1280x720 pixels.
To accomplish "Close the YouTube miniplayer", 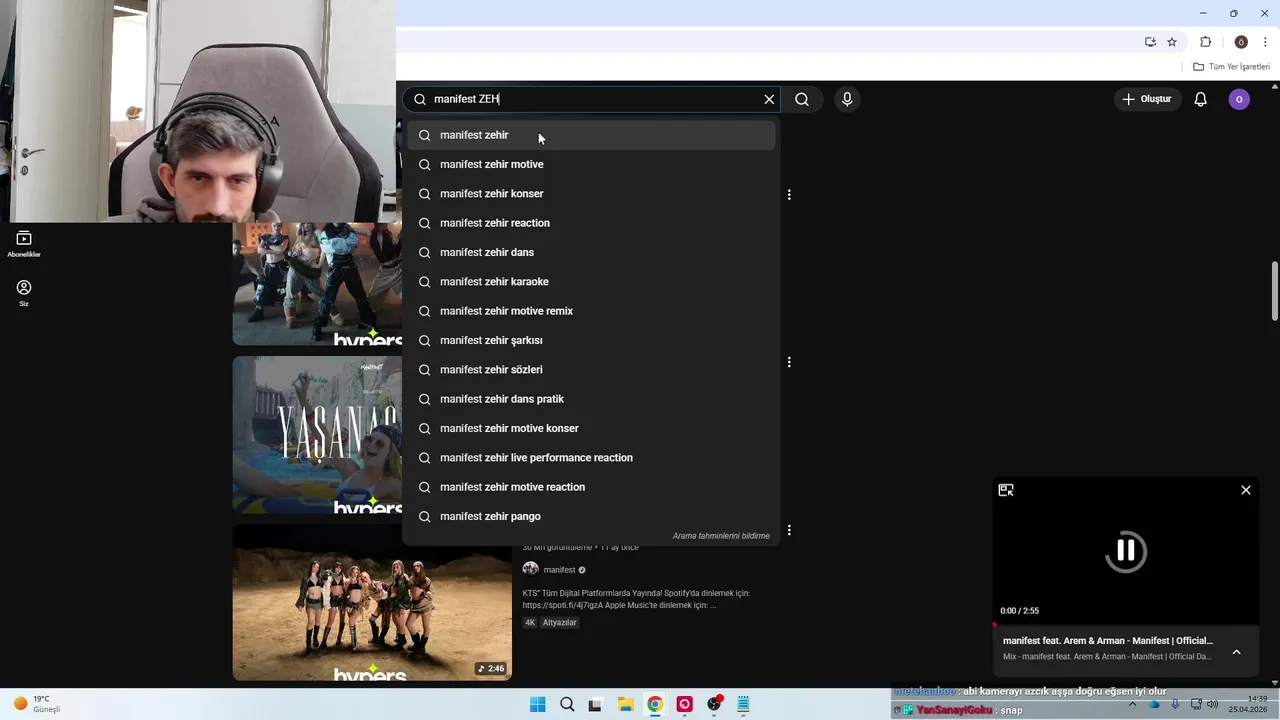I will [1246, 490].
